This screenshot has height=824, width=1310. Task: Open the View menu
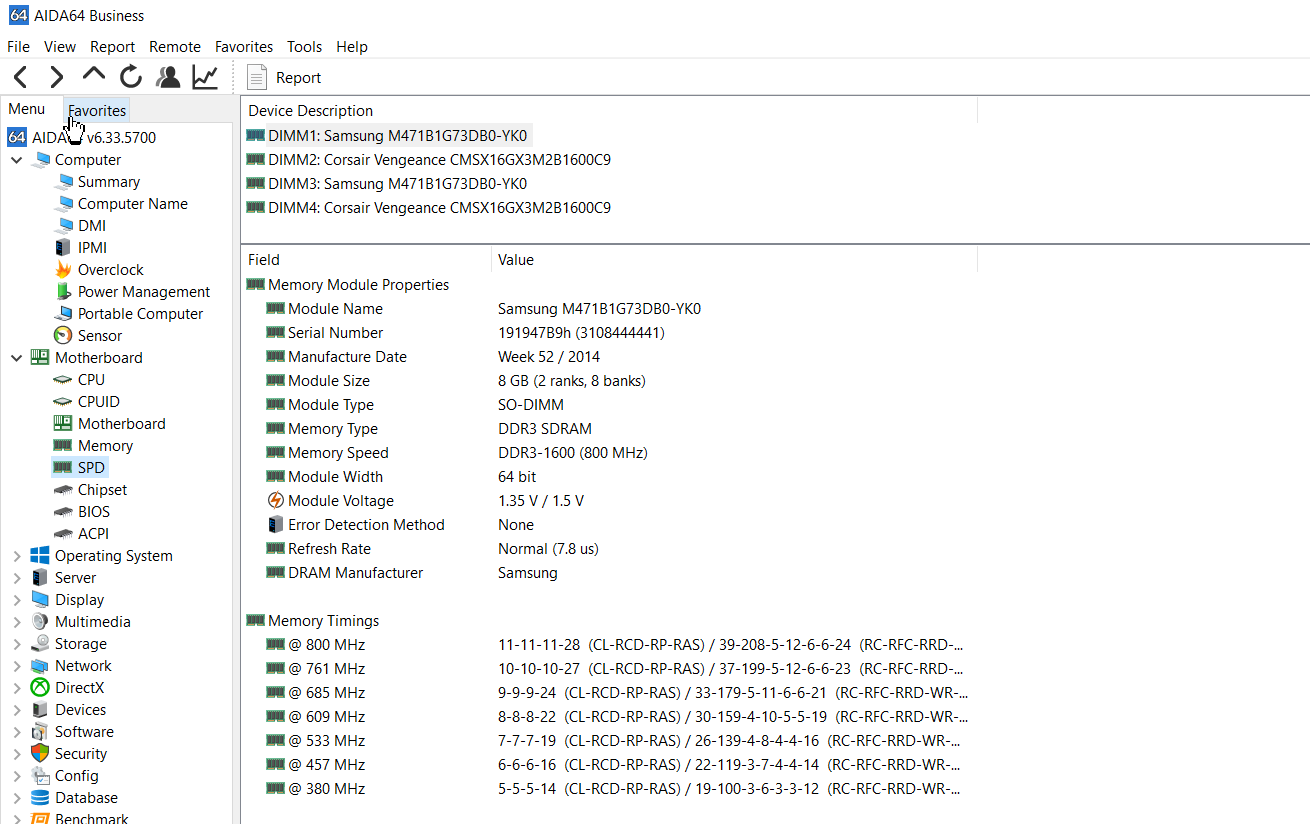coord(60,46)
